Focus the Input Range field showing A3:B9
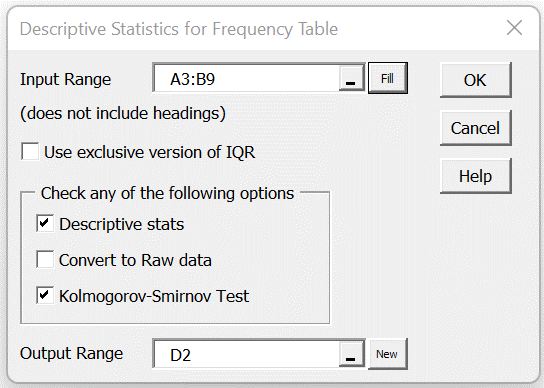The width and height of the screenshot is (544, 388). point(246,79)
